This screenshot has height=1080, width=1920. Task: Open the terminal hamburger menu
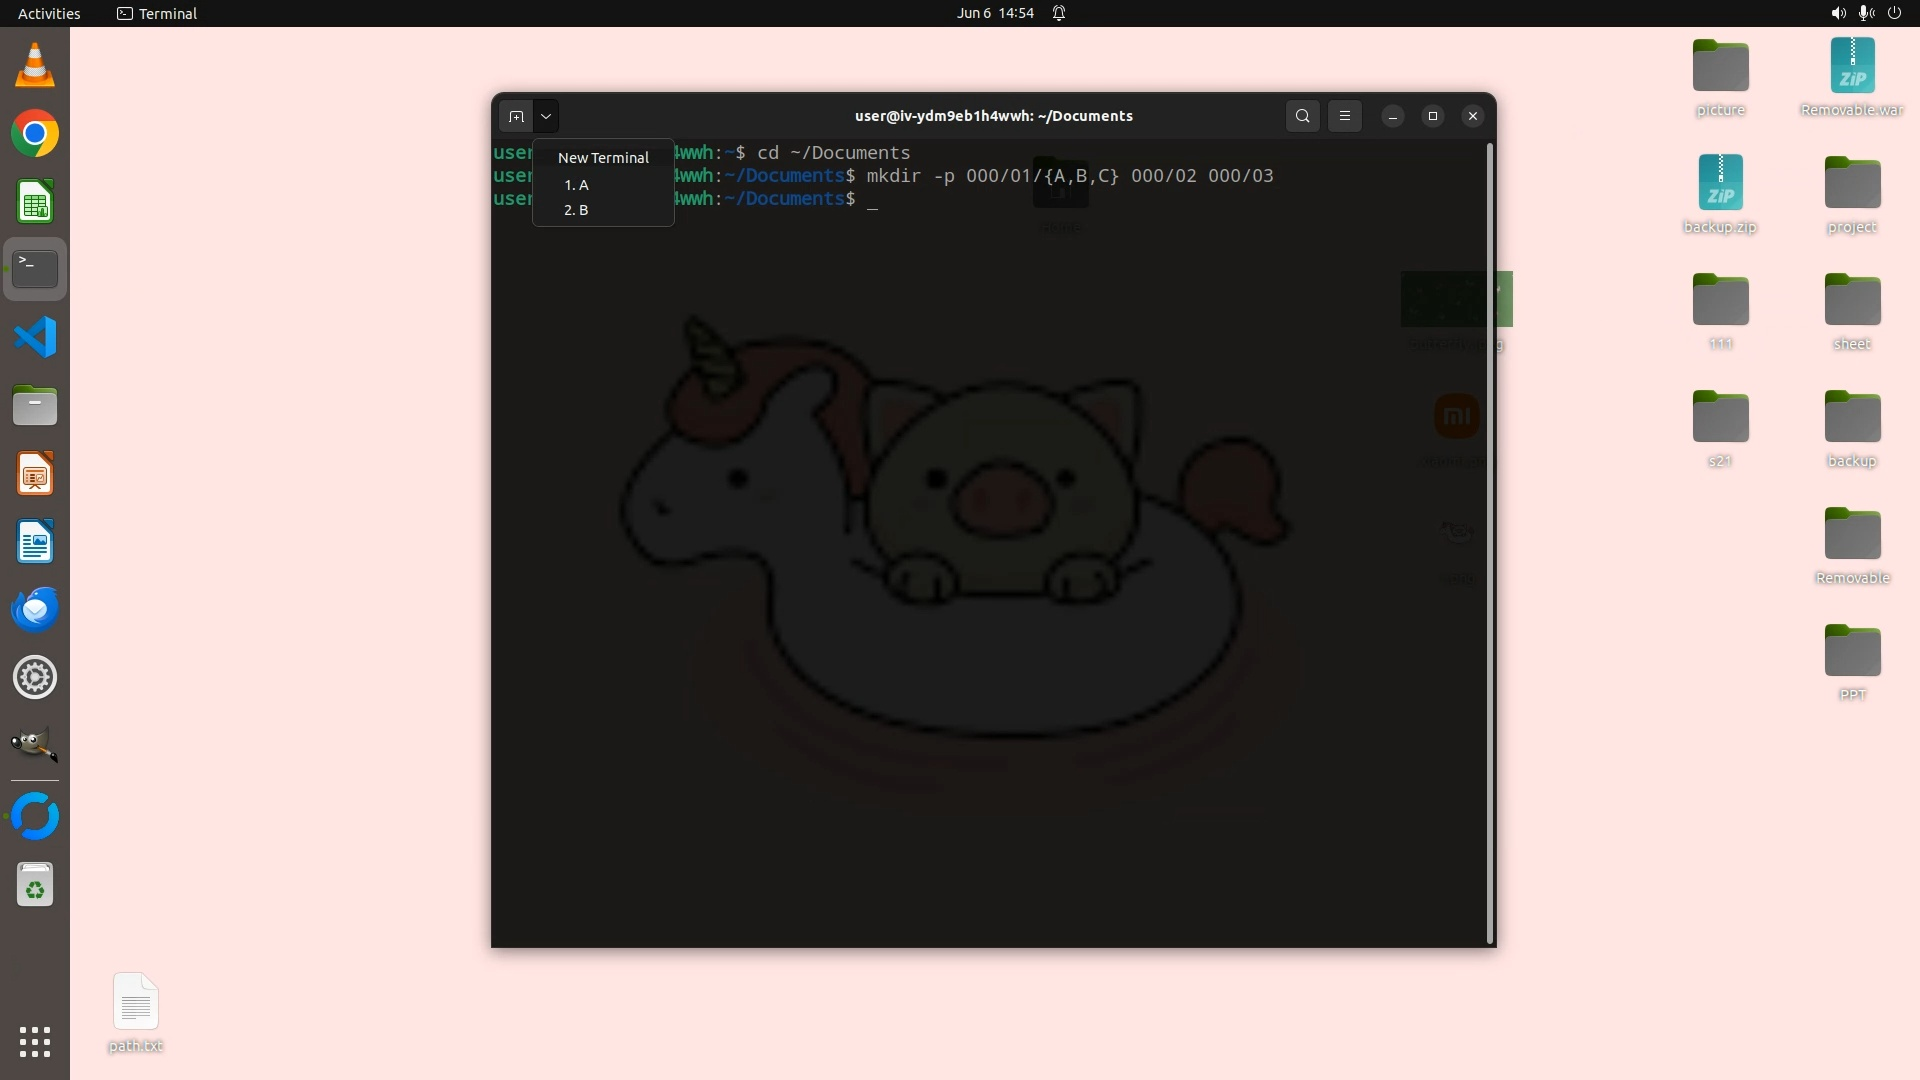click(1345, 117)
